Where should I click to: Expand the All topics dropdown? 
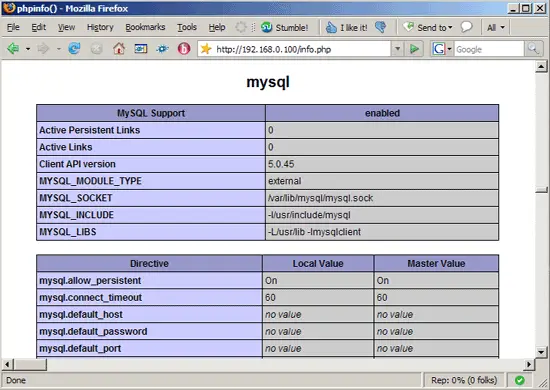[496, 27]
